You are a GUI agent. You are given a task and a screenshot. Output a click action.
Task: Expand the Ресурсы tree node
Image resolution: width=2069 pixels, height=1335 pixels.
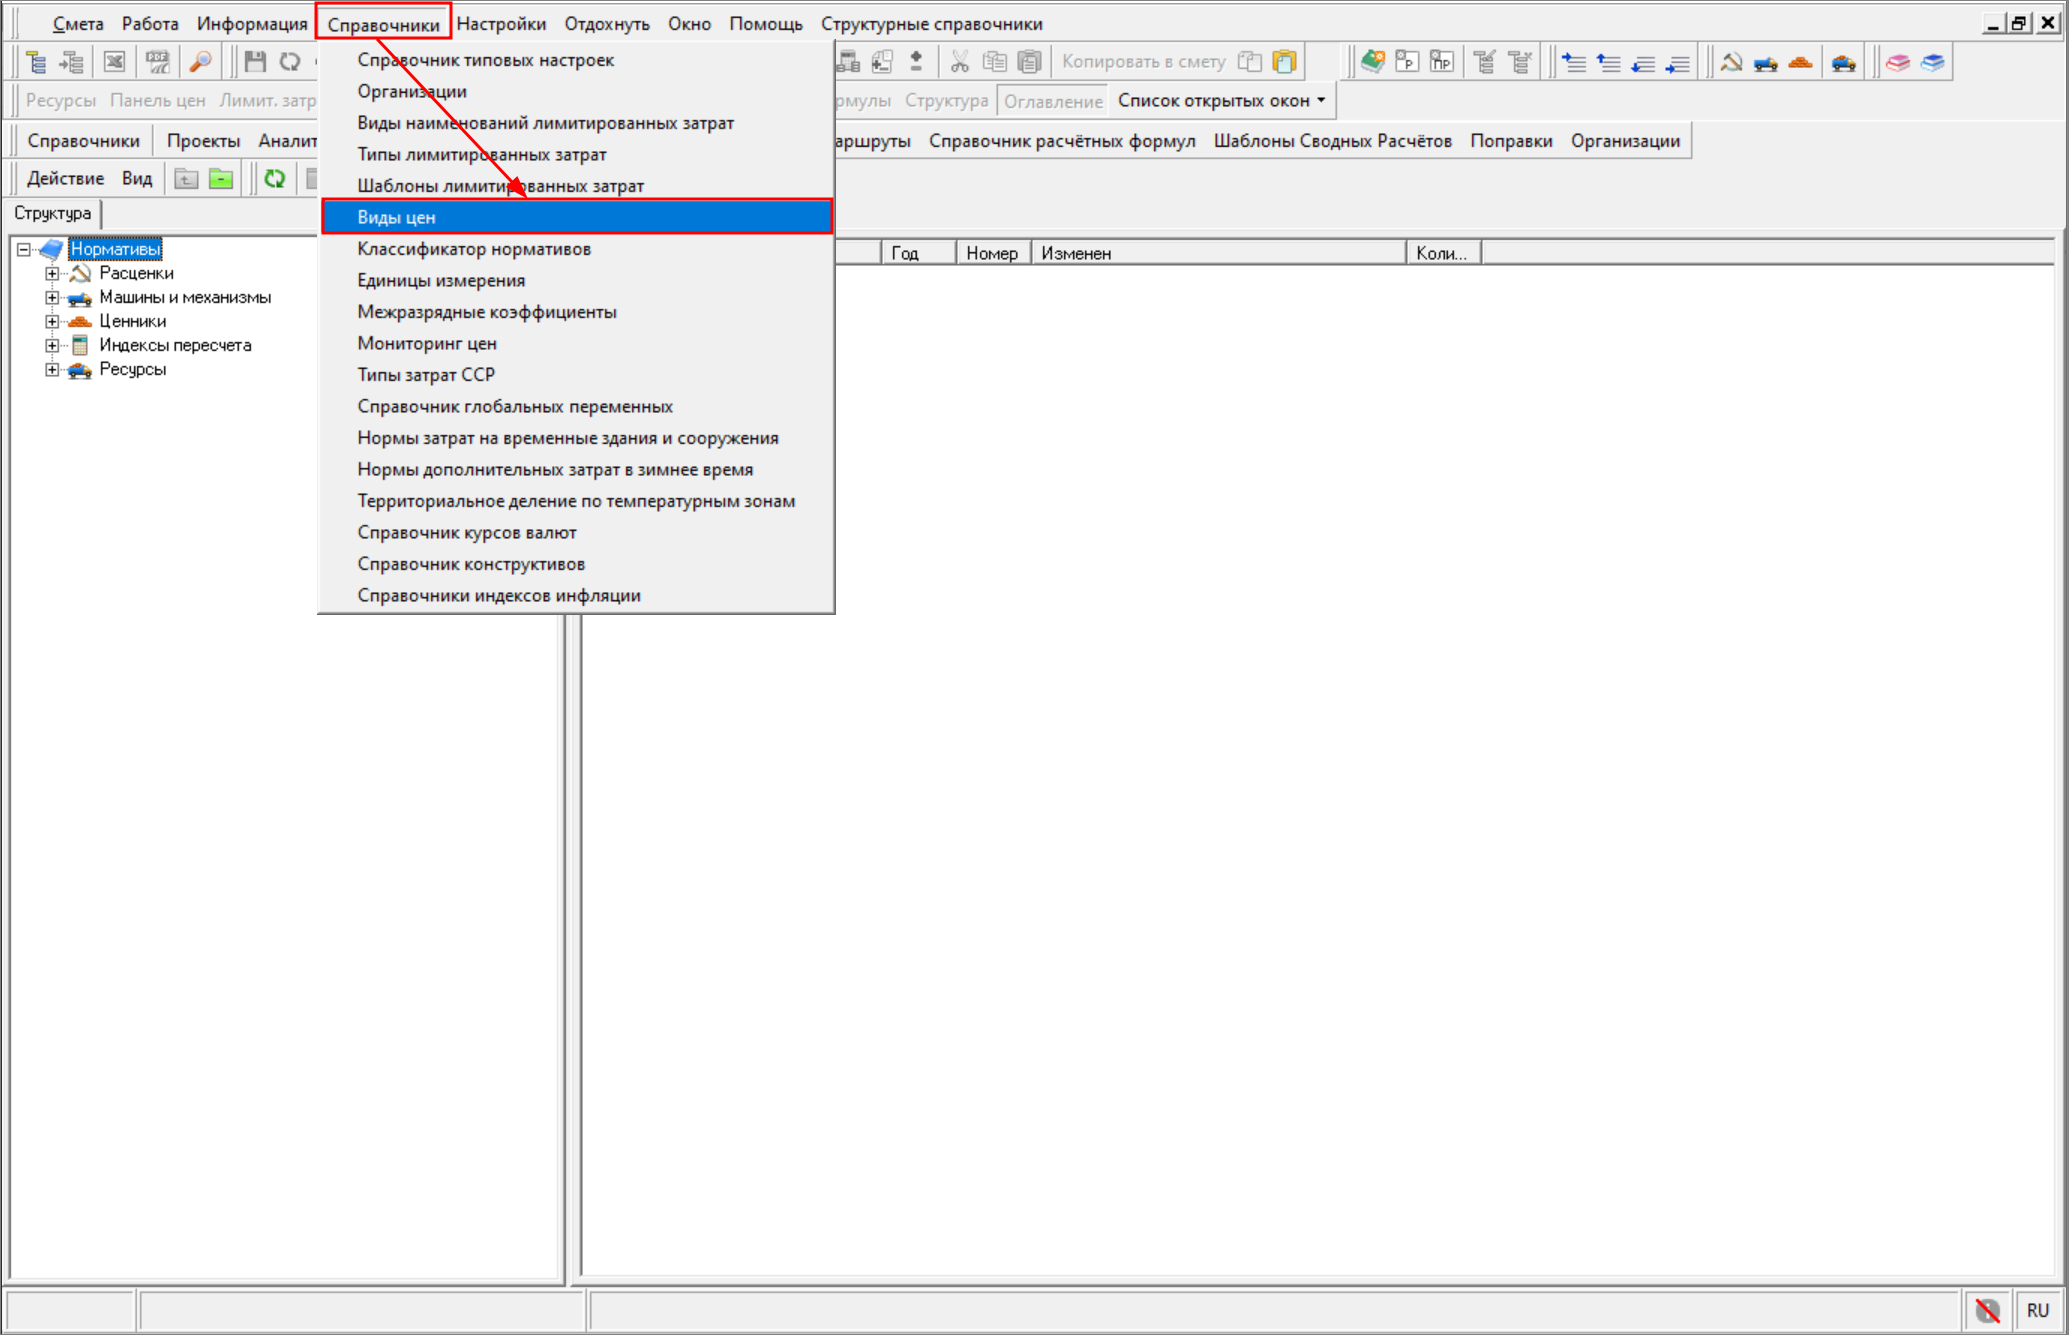(52, 369)
